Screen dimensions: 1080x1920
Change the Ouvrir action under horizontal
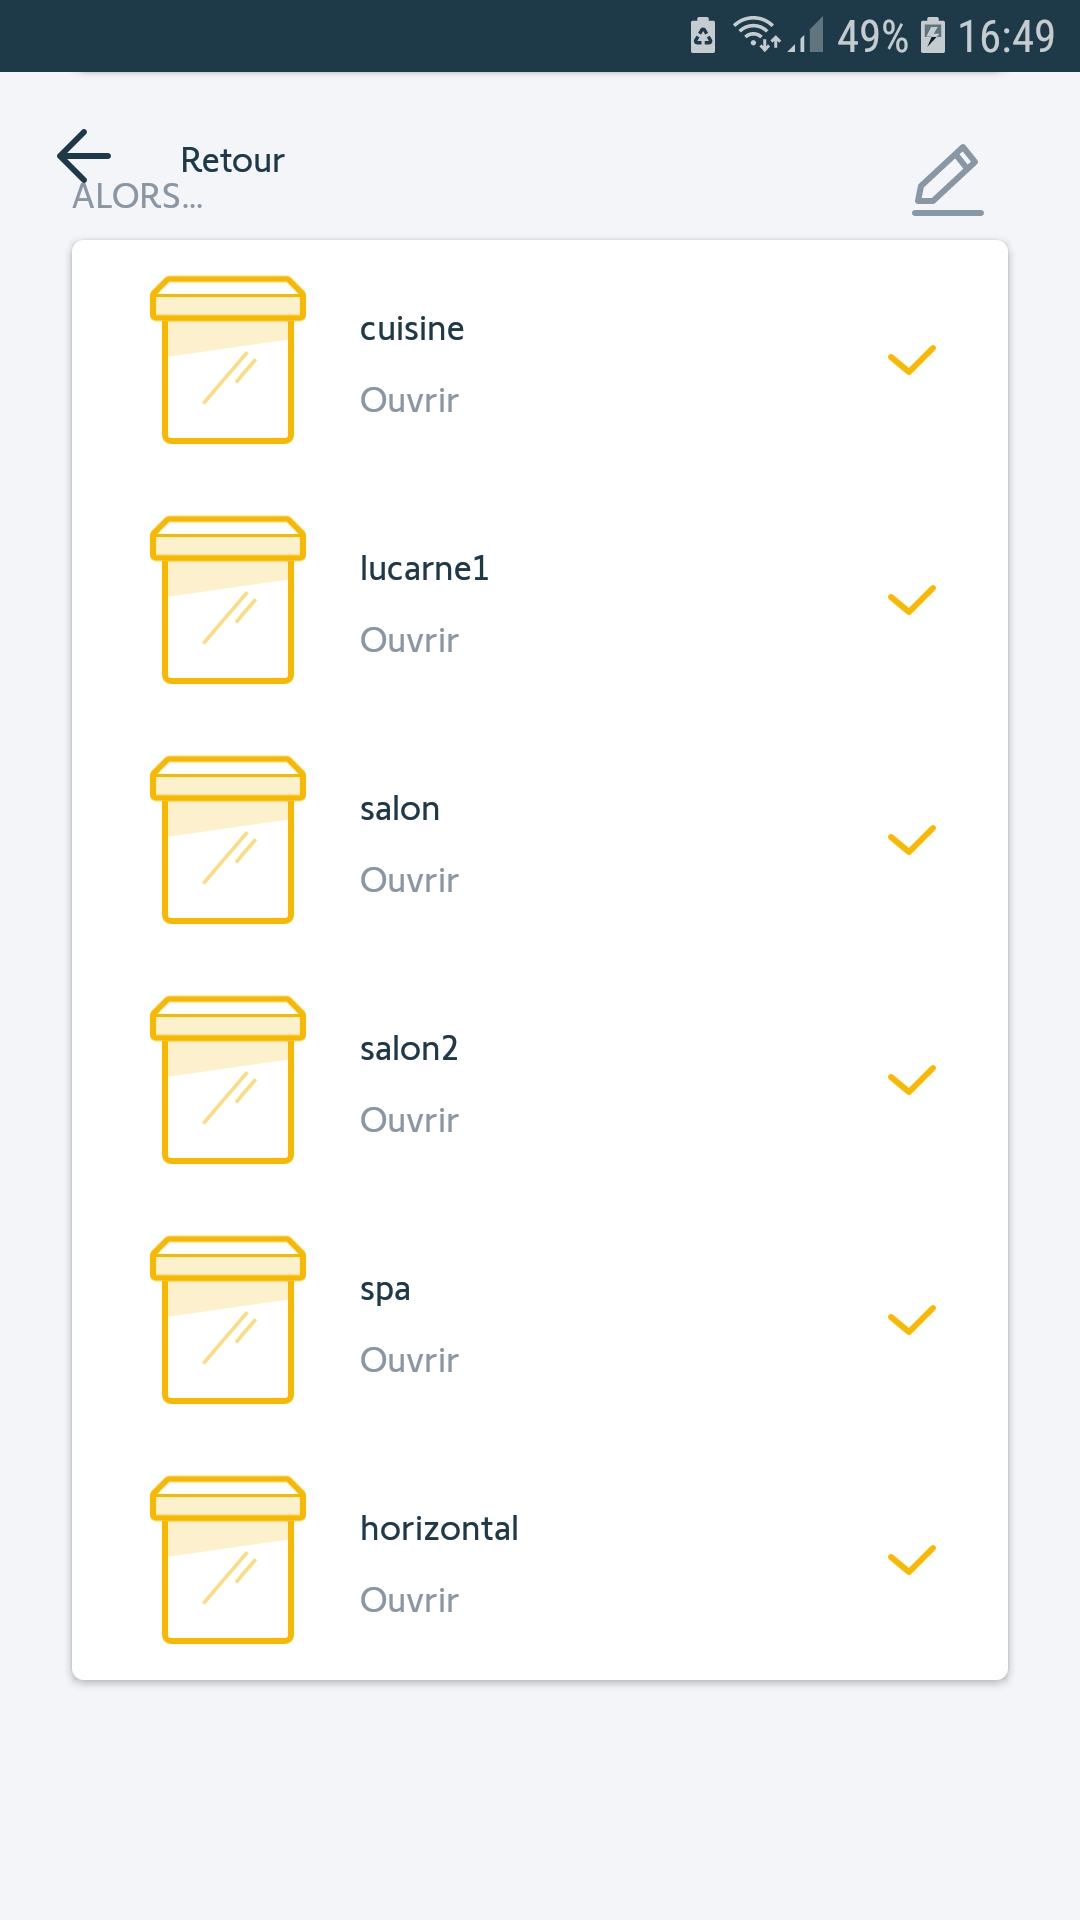pos(409,1601)
